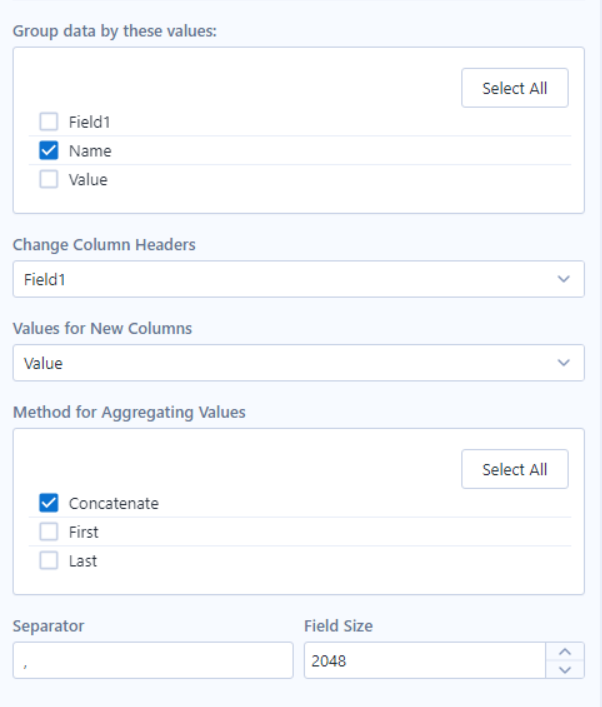Open Values for New Columns dropdown showing Value
The image size is (602, 707).
pyautogui.click(x=299, y=363)
